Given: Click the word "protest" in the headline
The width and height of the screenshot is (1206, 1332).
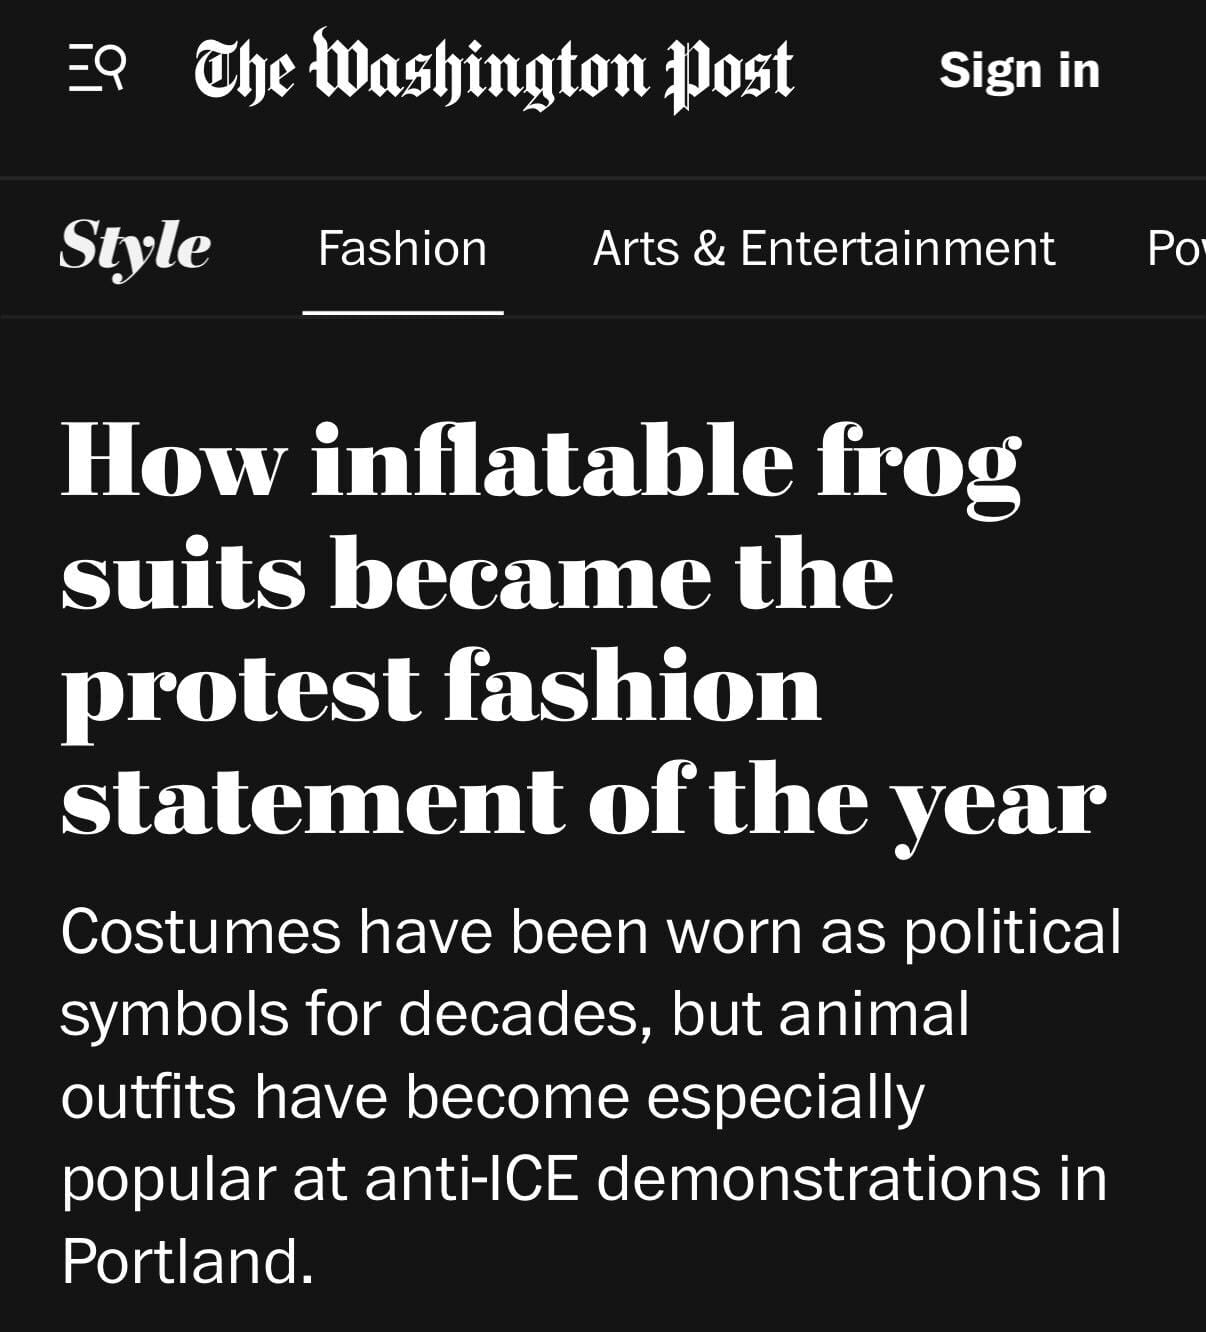Looking at the screenshot, I should (241, 690).
